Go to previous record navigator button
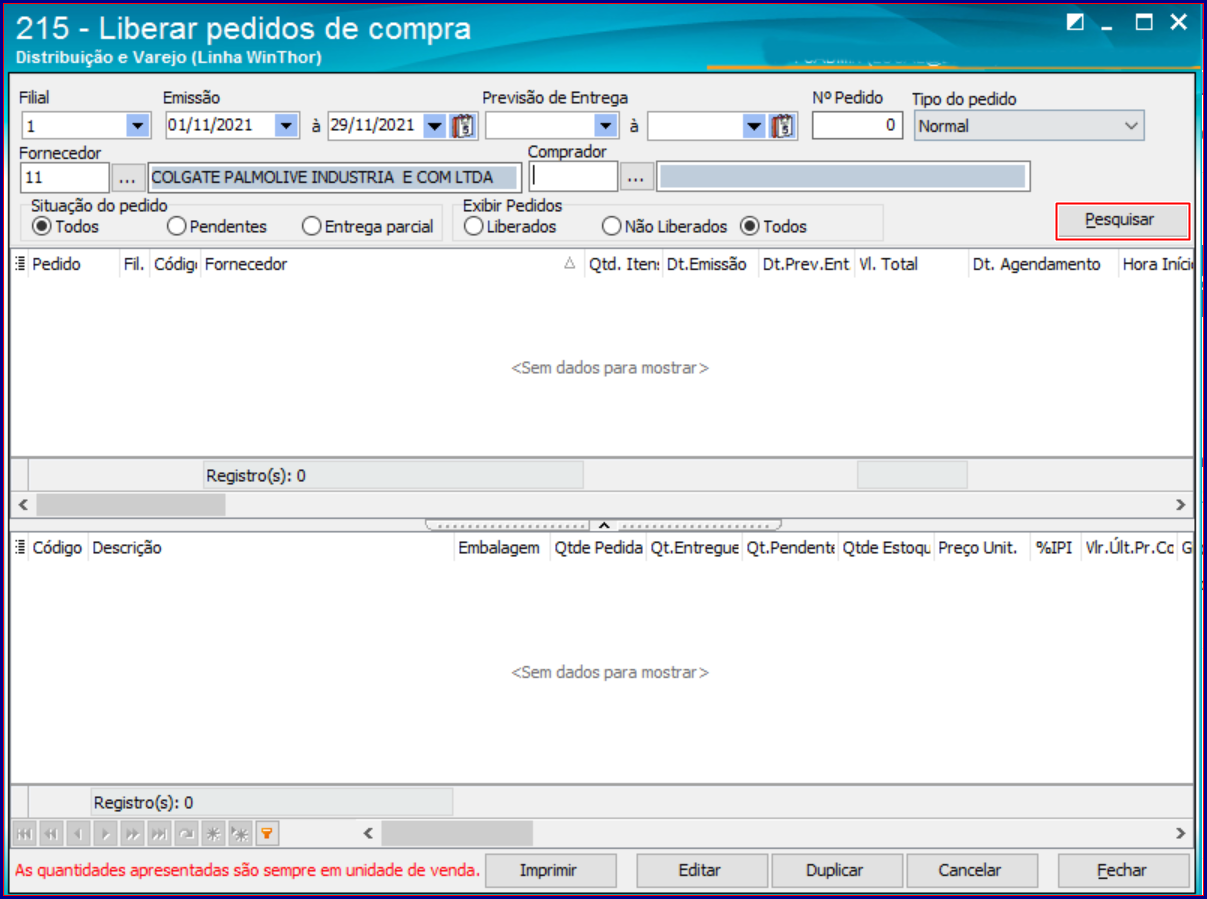Screen dimensions: 1207x899 coord(78,832)
